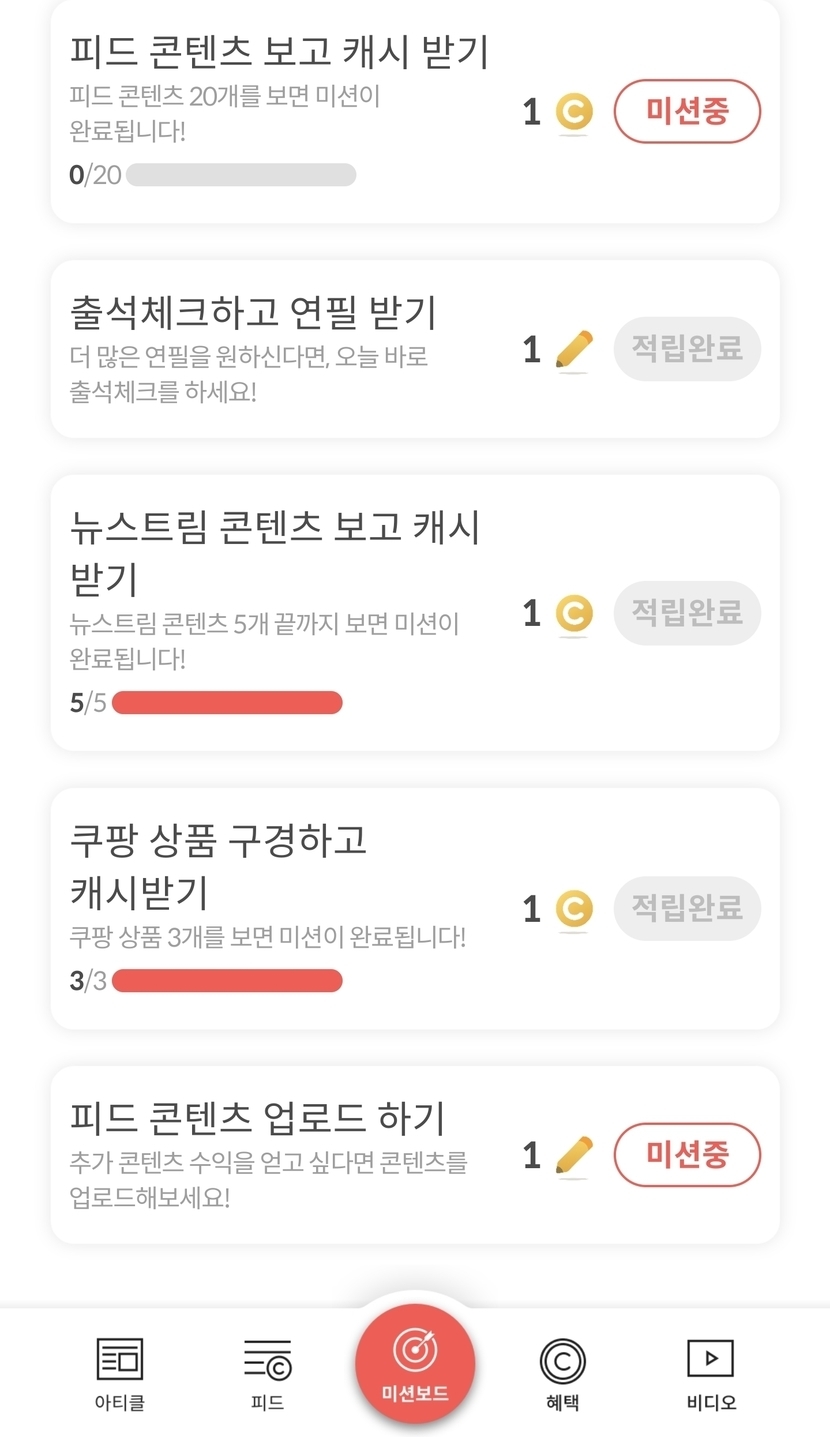Tap the pencil icon in 출석체크 mission
Screen dimensions: 830x1437
click(x=574, y=350)
